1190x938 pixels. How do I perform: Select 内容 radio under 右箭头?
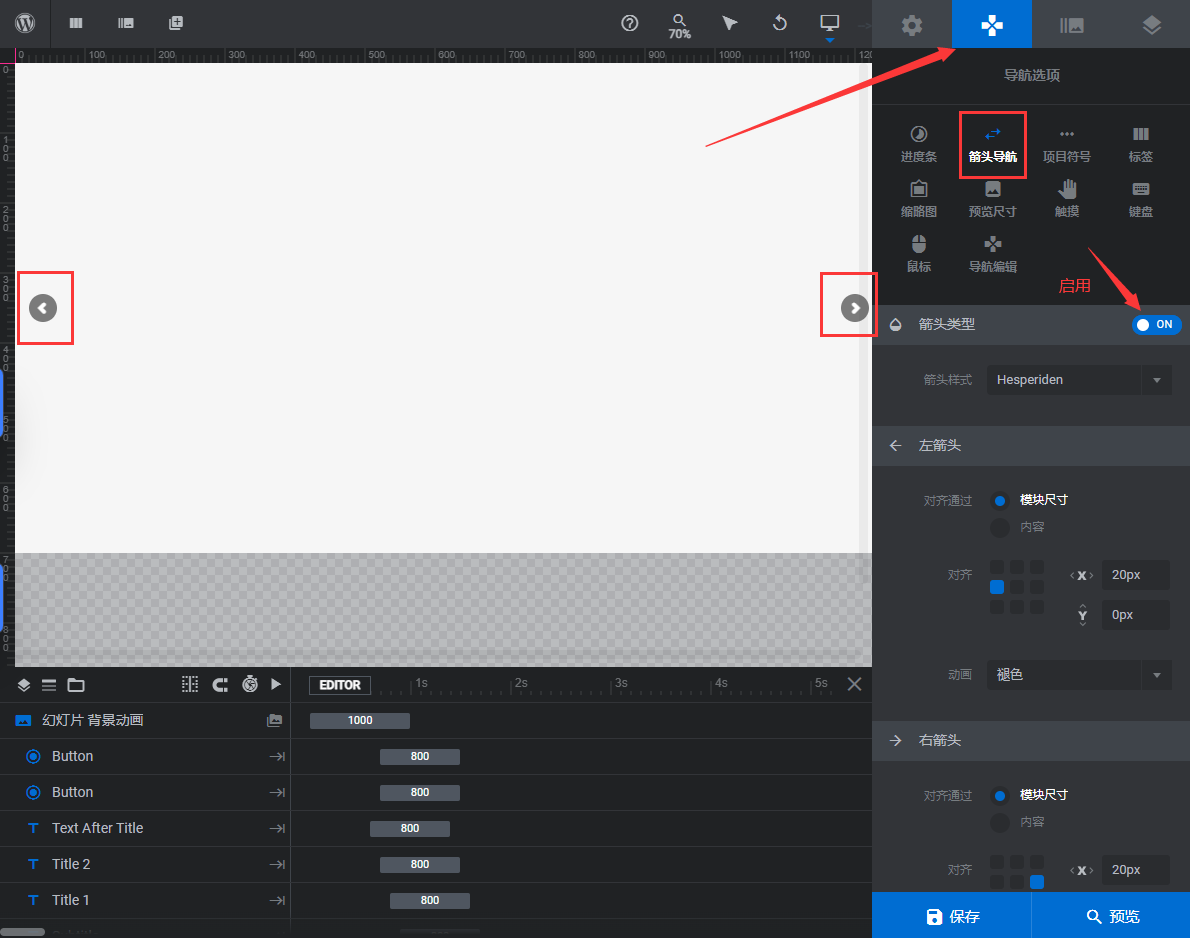coord(1000,822)
